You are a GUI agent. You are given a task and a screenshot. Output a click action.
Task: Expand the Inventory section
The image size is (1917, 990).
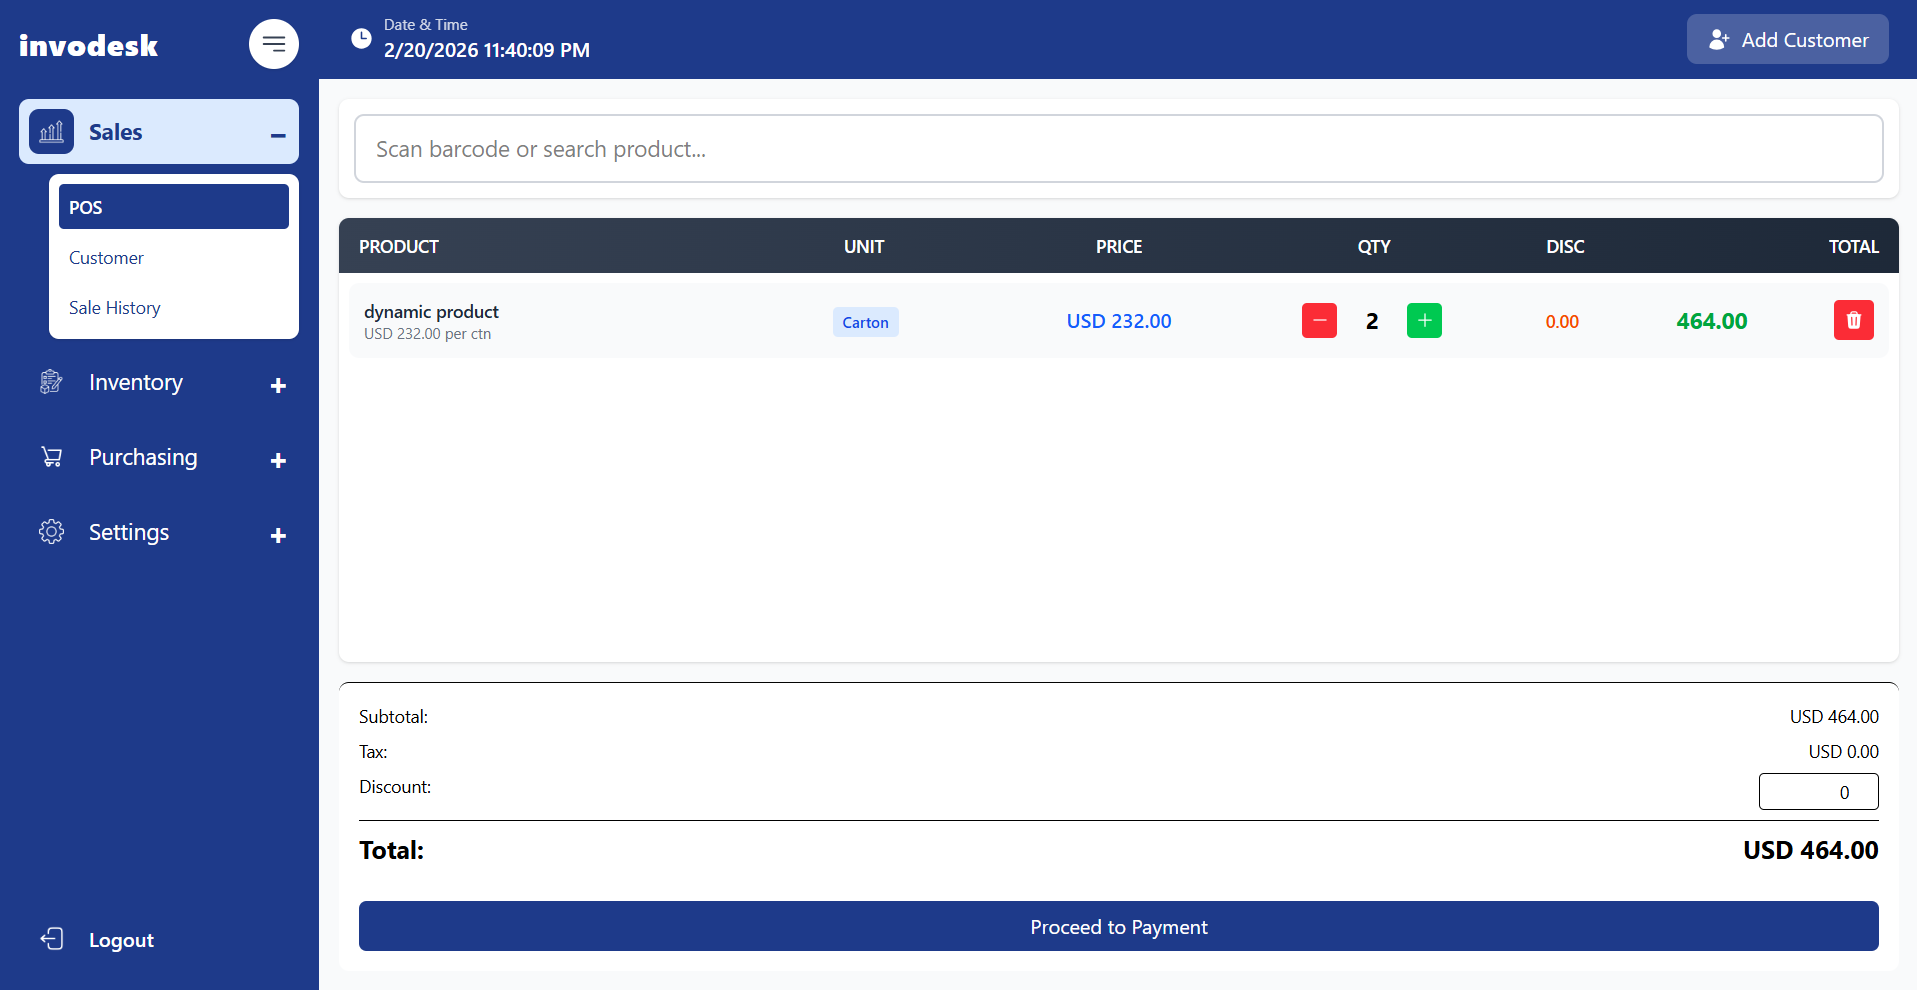click(277, 385)
